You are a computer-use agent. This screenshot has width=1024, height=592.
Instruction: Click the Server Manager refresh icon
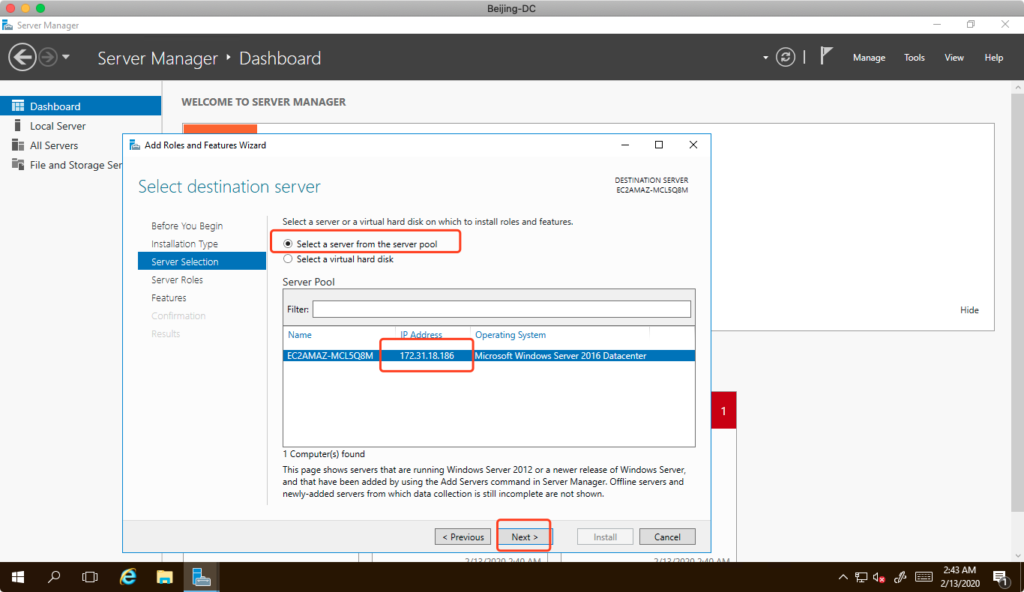point(787,57)
